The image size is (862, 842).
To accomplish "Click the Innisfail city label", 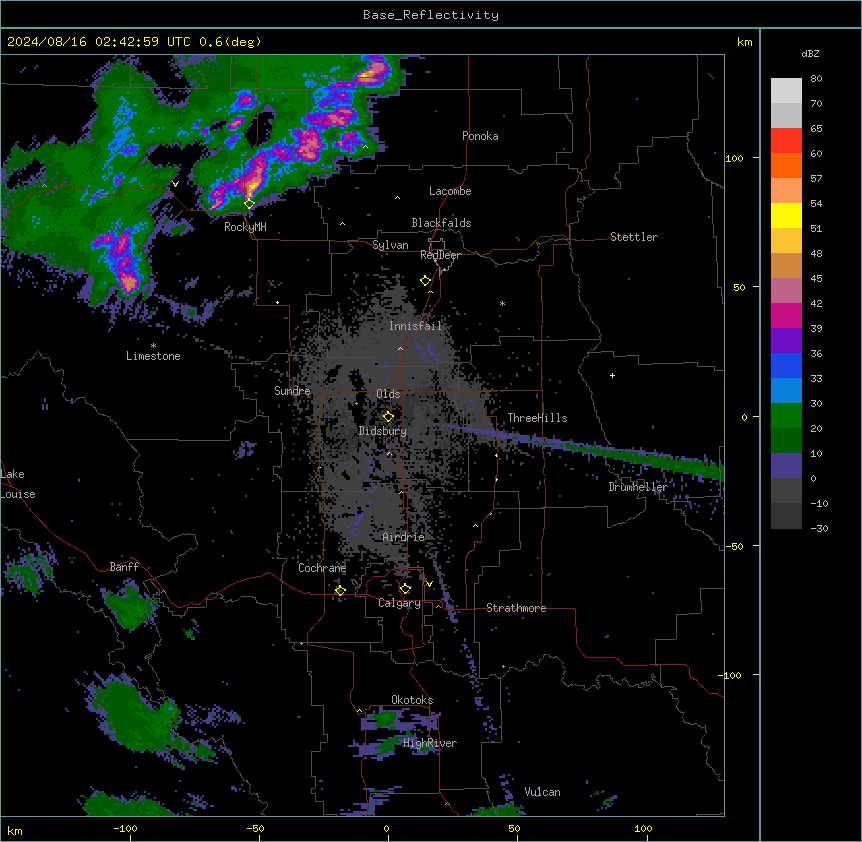I will pyautogui.click(x=415, y=326).
